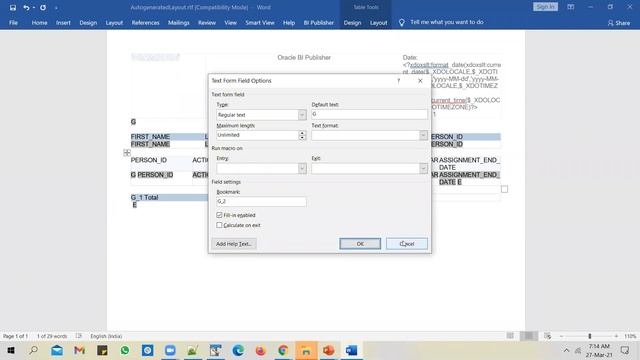The height and width of the screenshot is (360, 640).
Task: Open the View tab
Action: 231,23
